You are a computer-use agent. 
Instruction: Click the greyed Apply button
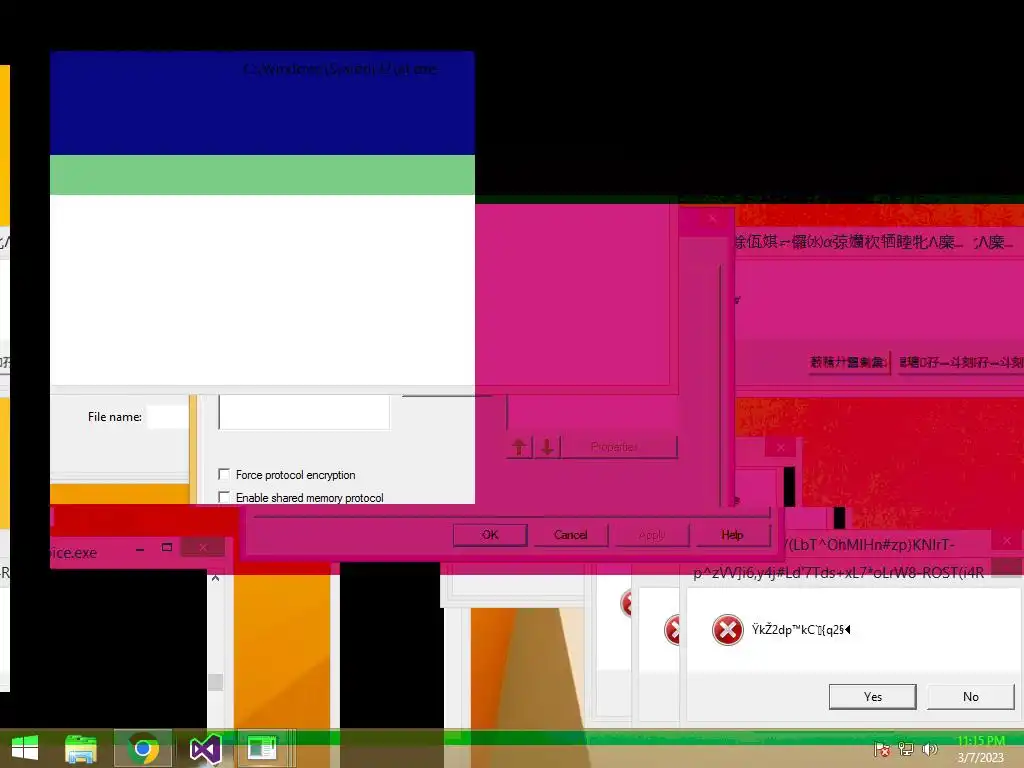652,535
